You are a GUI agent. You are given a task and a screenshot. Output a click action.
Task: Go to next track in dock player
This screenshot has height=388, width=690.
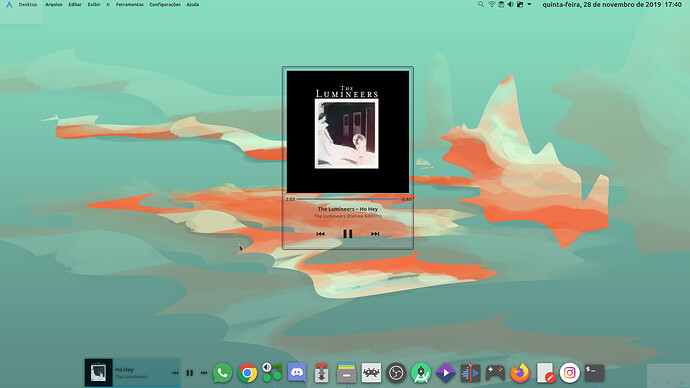pyautogui.click(x=204, y=373)
